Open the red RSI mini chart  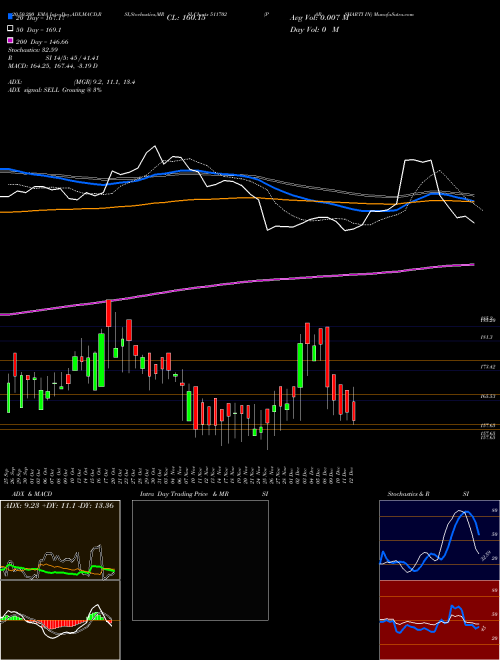coord(439,620)
